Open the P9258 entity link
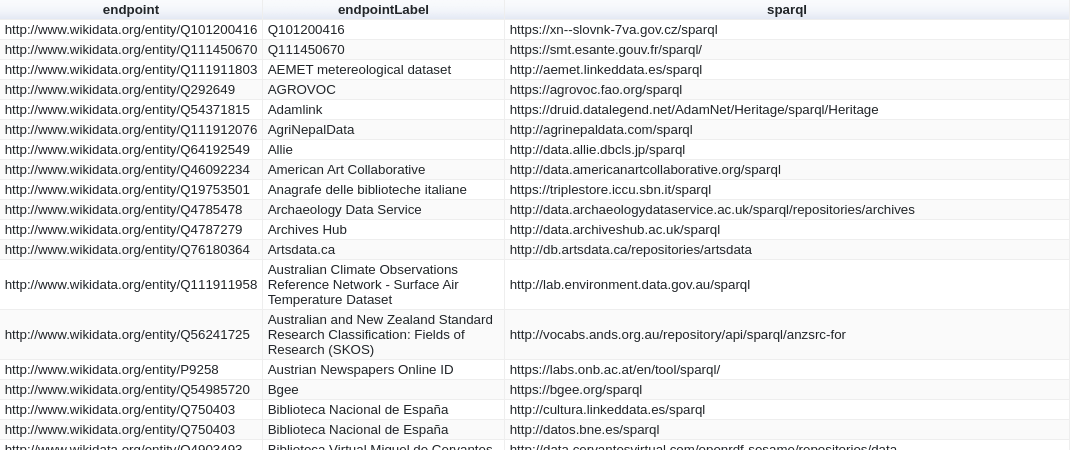The width and height of the screenshot is (1070, 450). click(x=111, y=369)
